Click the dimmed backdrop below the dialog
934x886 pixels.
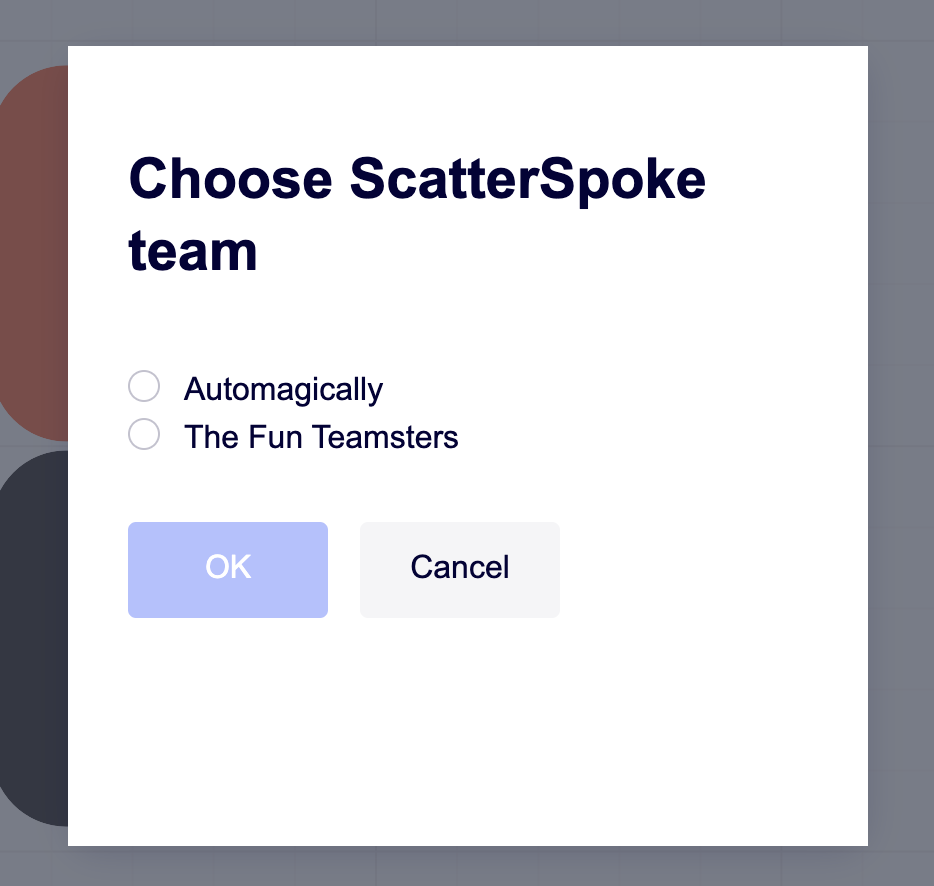467,866
